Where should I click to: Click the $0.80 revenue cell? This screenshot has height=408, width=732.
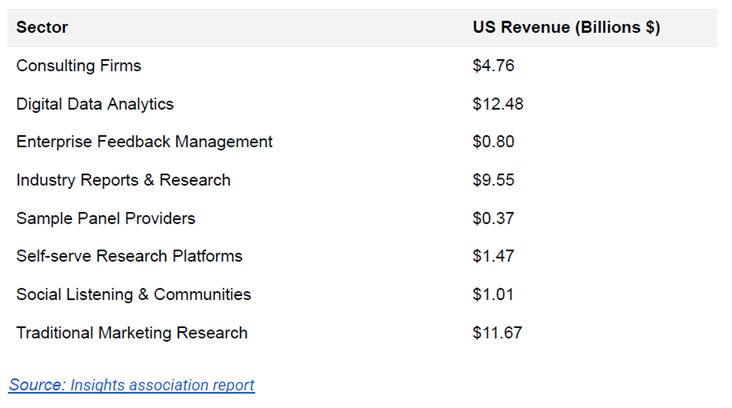click(x=493, y=142)
